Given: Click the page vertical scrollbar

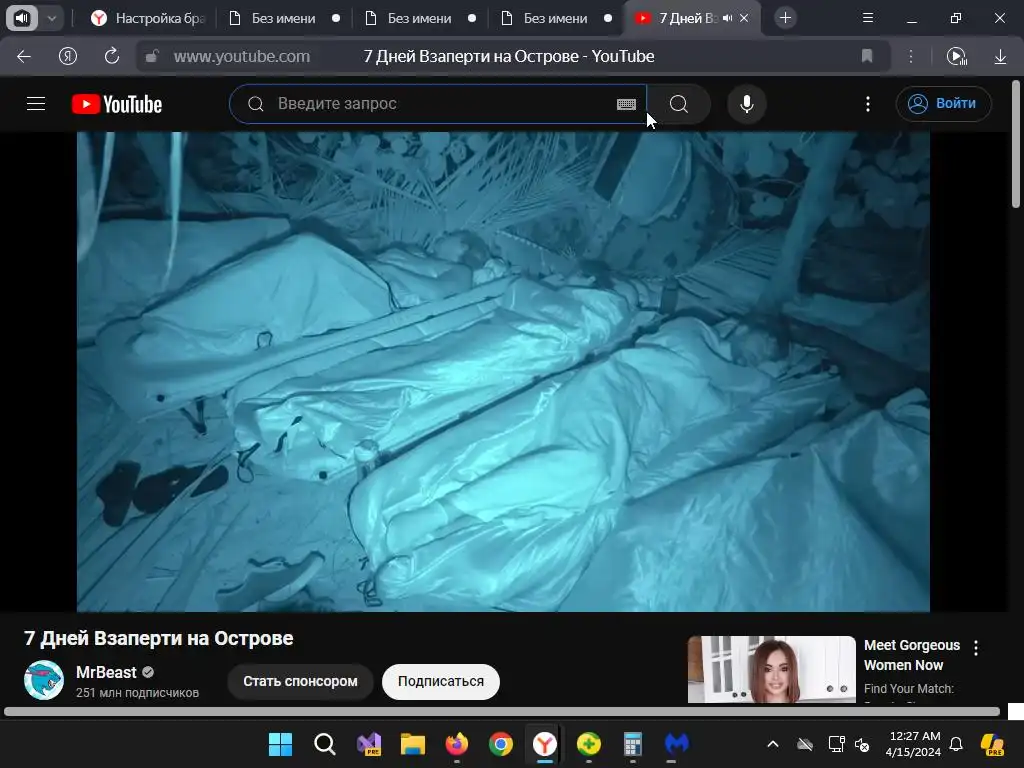Looking at the screenshot, I should [x=1016, y=145].
